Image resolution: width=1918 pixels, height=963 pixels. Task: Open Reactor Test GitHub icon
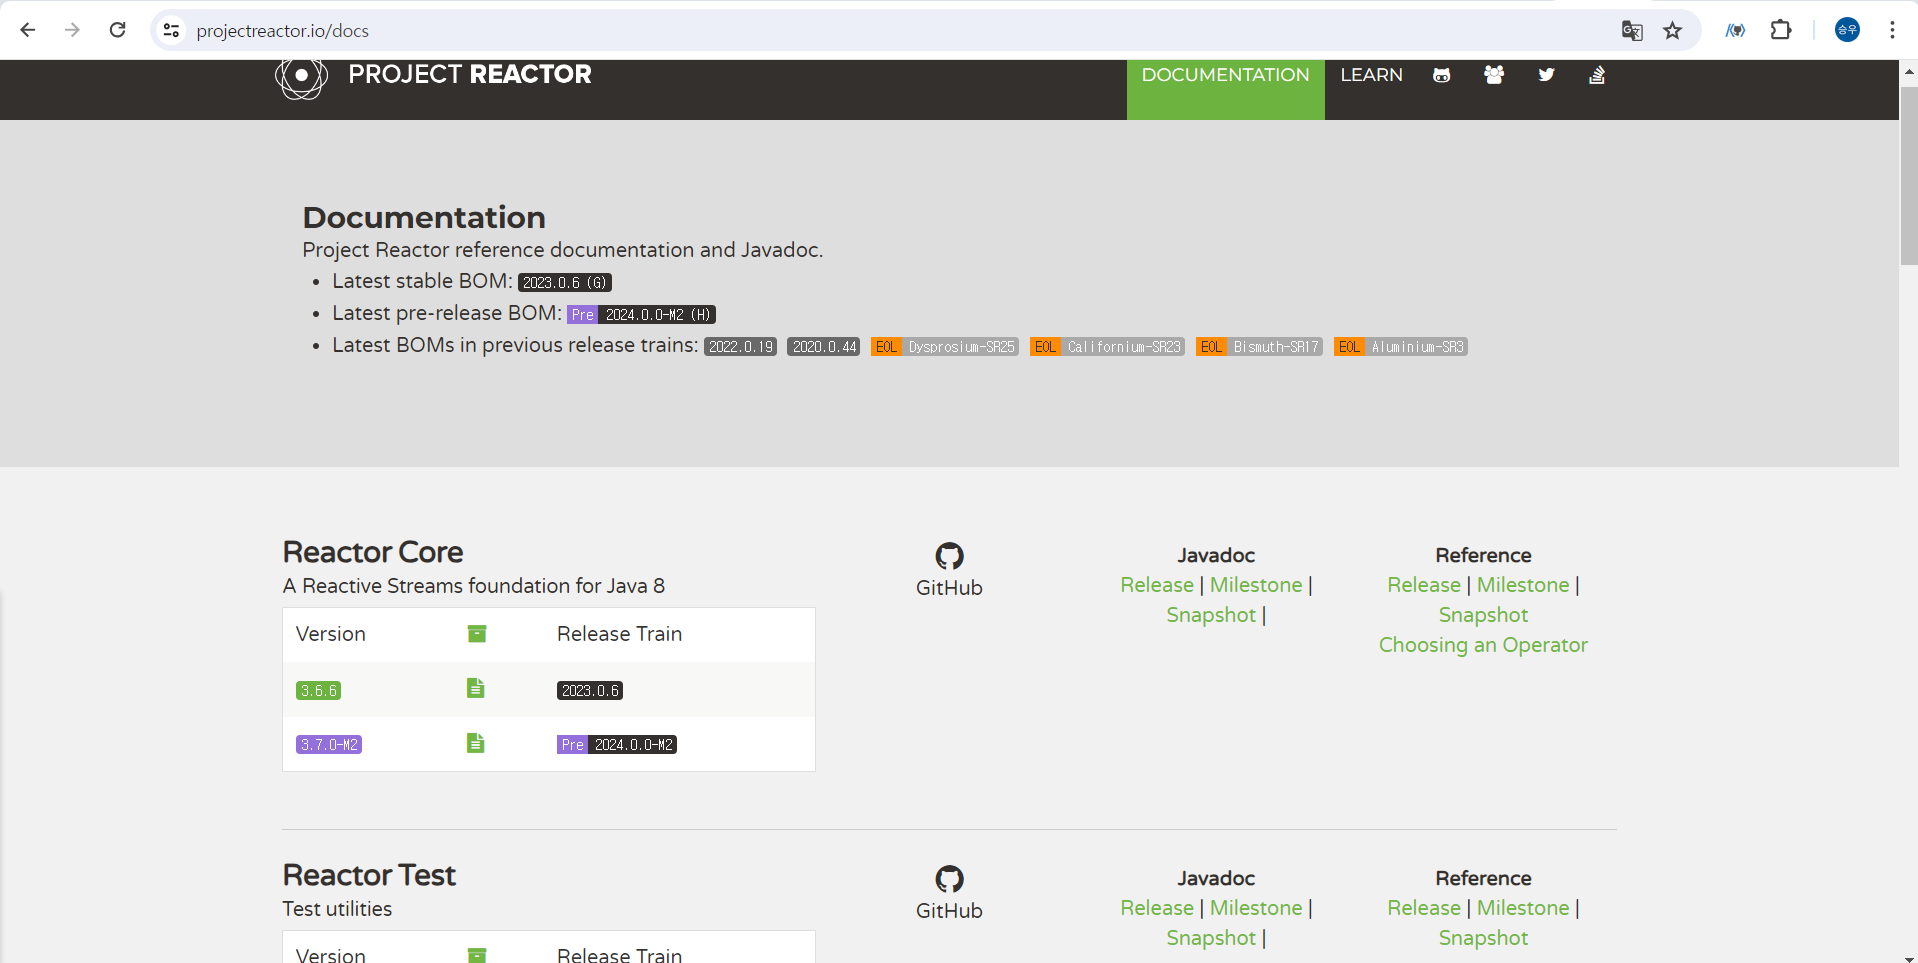[x=949, y=879]
